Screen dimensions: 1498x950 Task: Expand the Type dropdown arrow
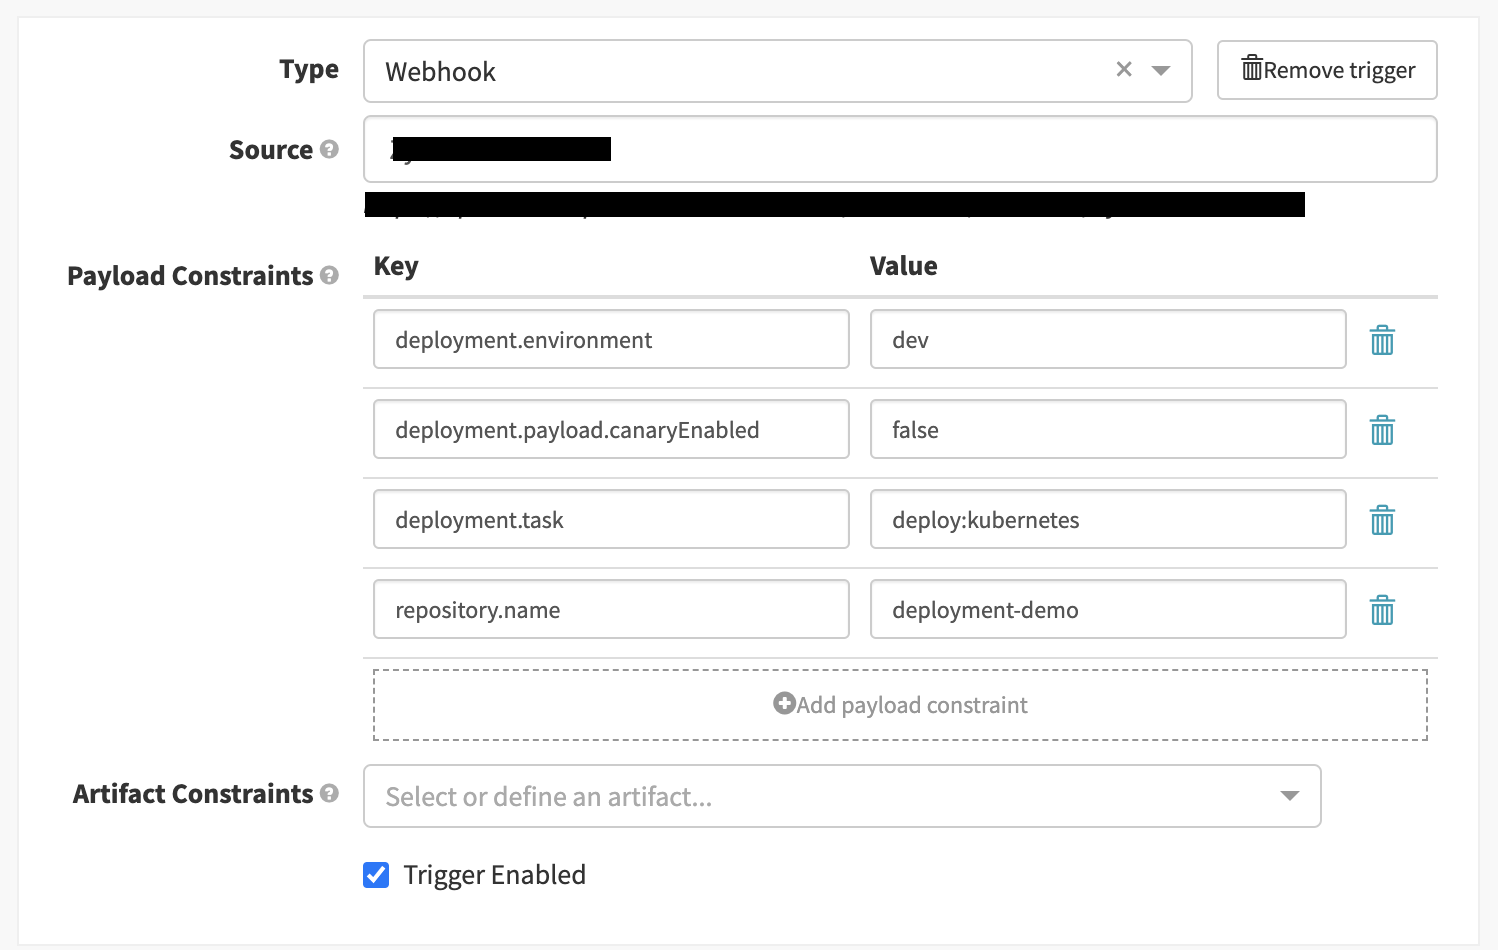(1161, 71)
